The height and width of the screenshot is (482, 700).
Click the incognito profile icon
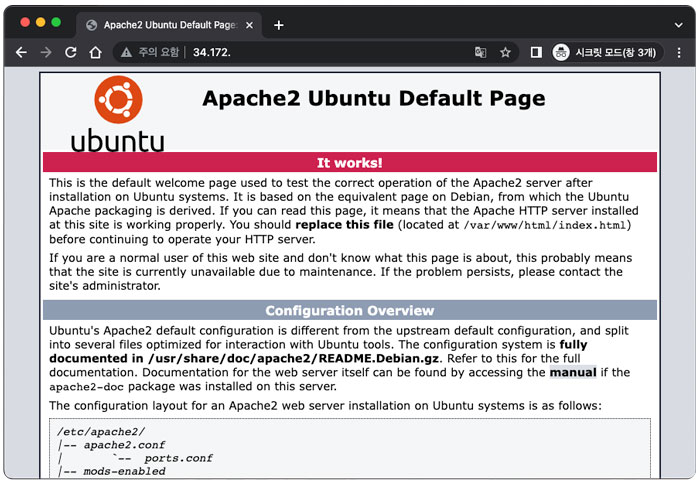tap(561, 53)
